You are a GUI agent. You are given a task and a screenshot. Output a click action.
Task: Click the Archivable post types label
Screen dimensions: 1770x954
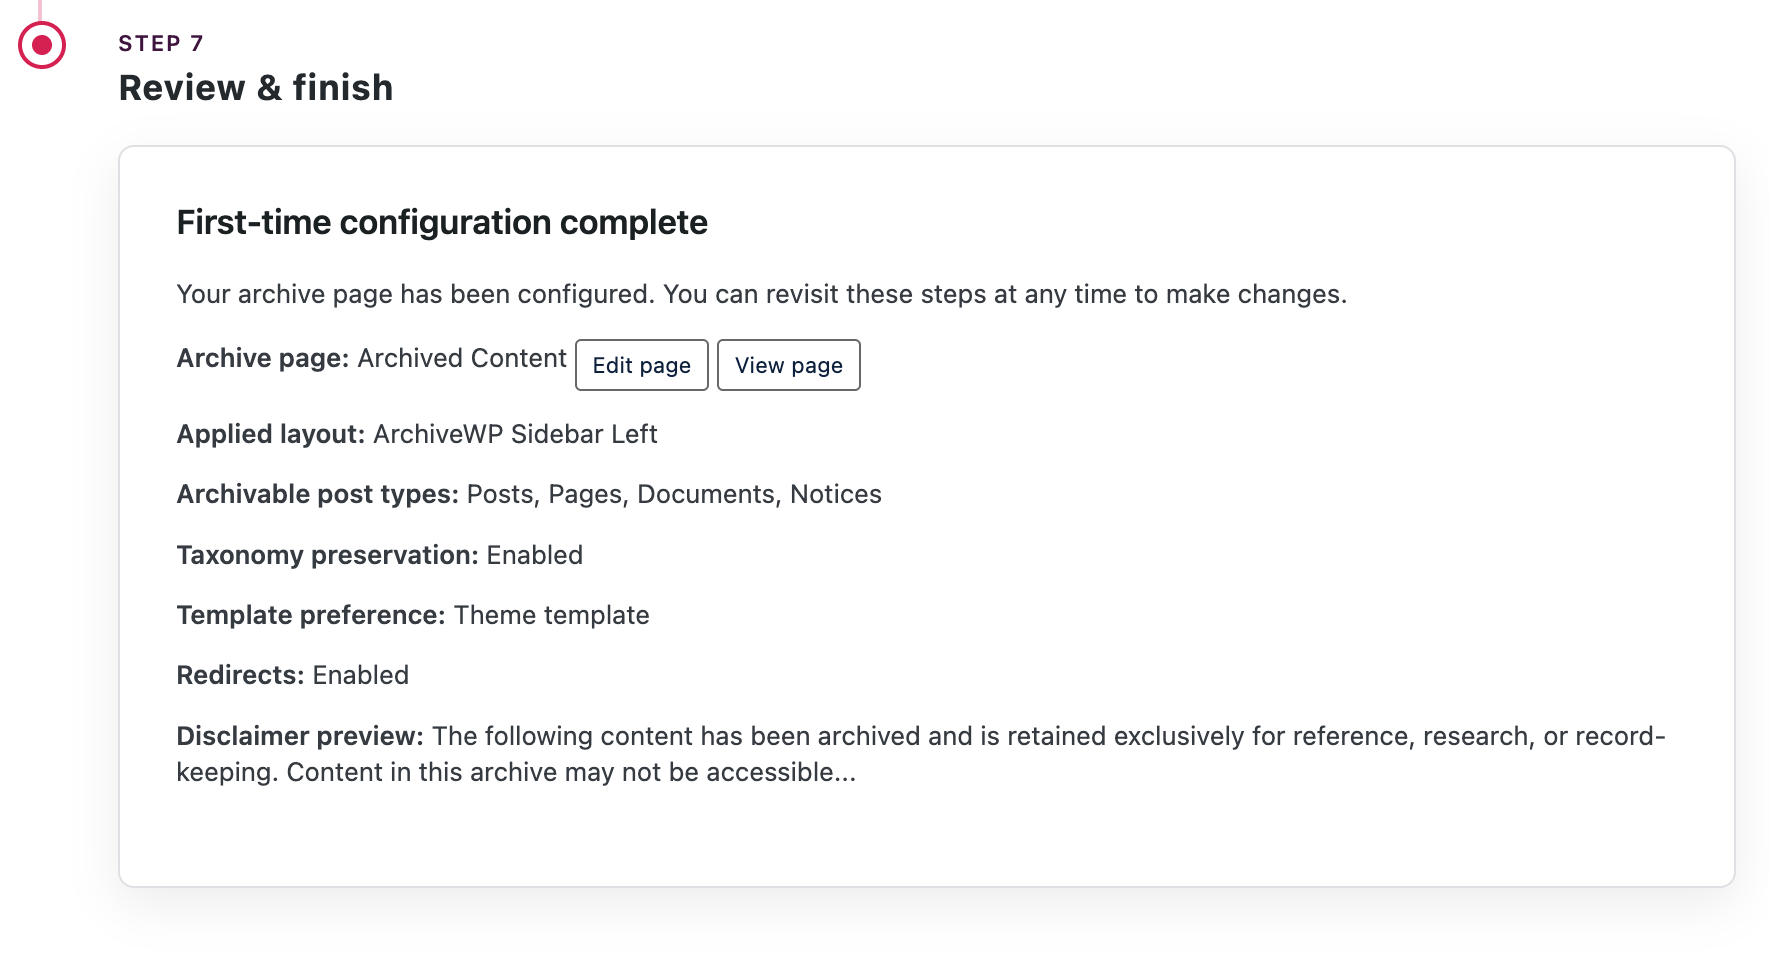tap(316, 493)
